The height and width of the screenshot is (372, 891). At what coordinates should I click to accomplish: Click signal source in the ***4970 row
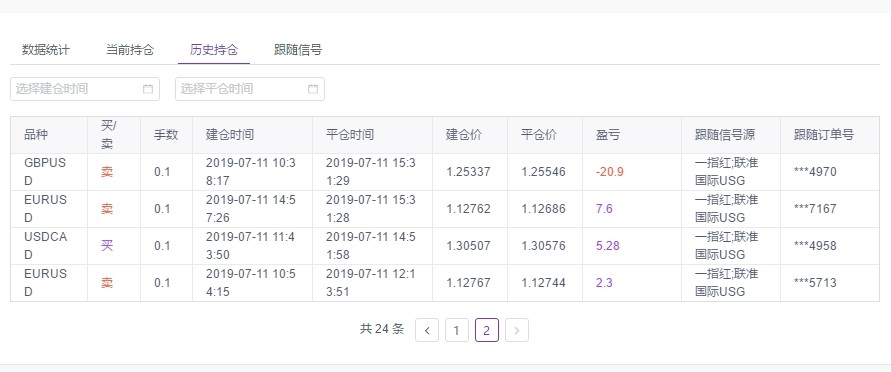point(727,172)
